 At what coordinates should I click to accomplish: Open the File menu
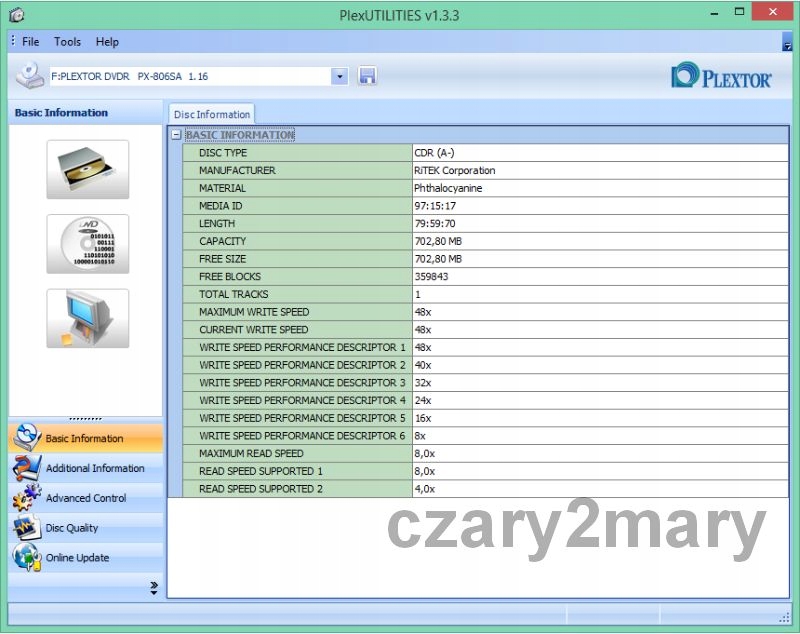pyautogui.click(x=31, y=42)
